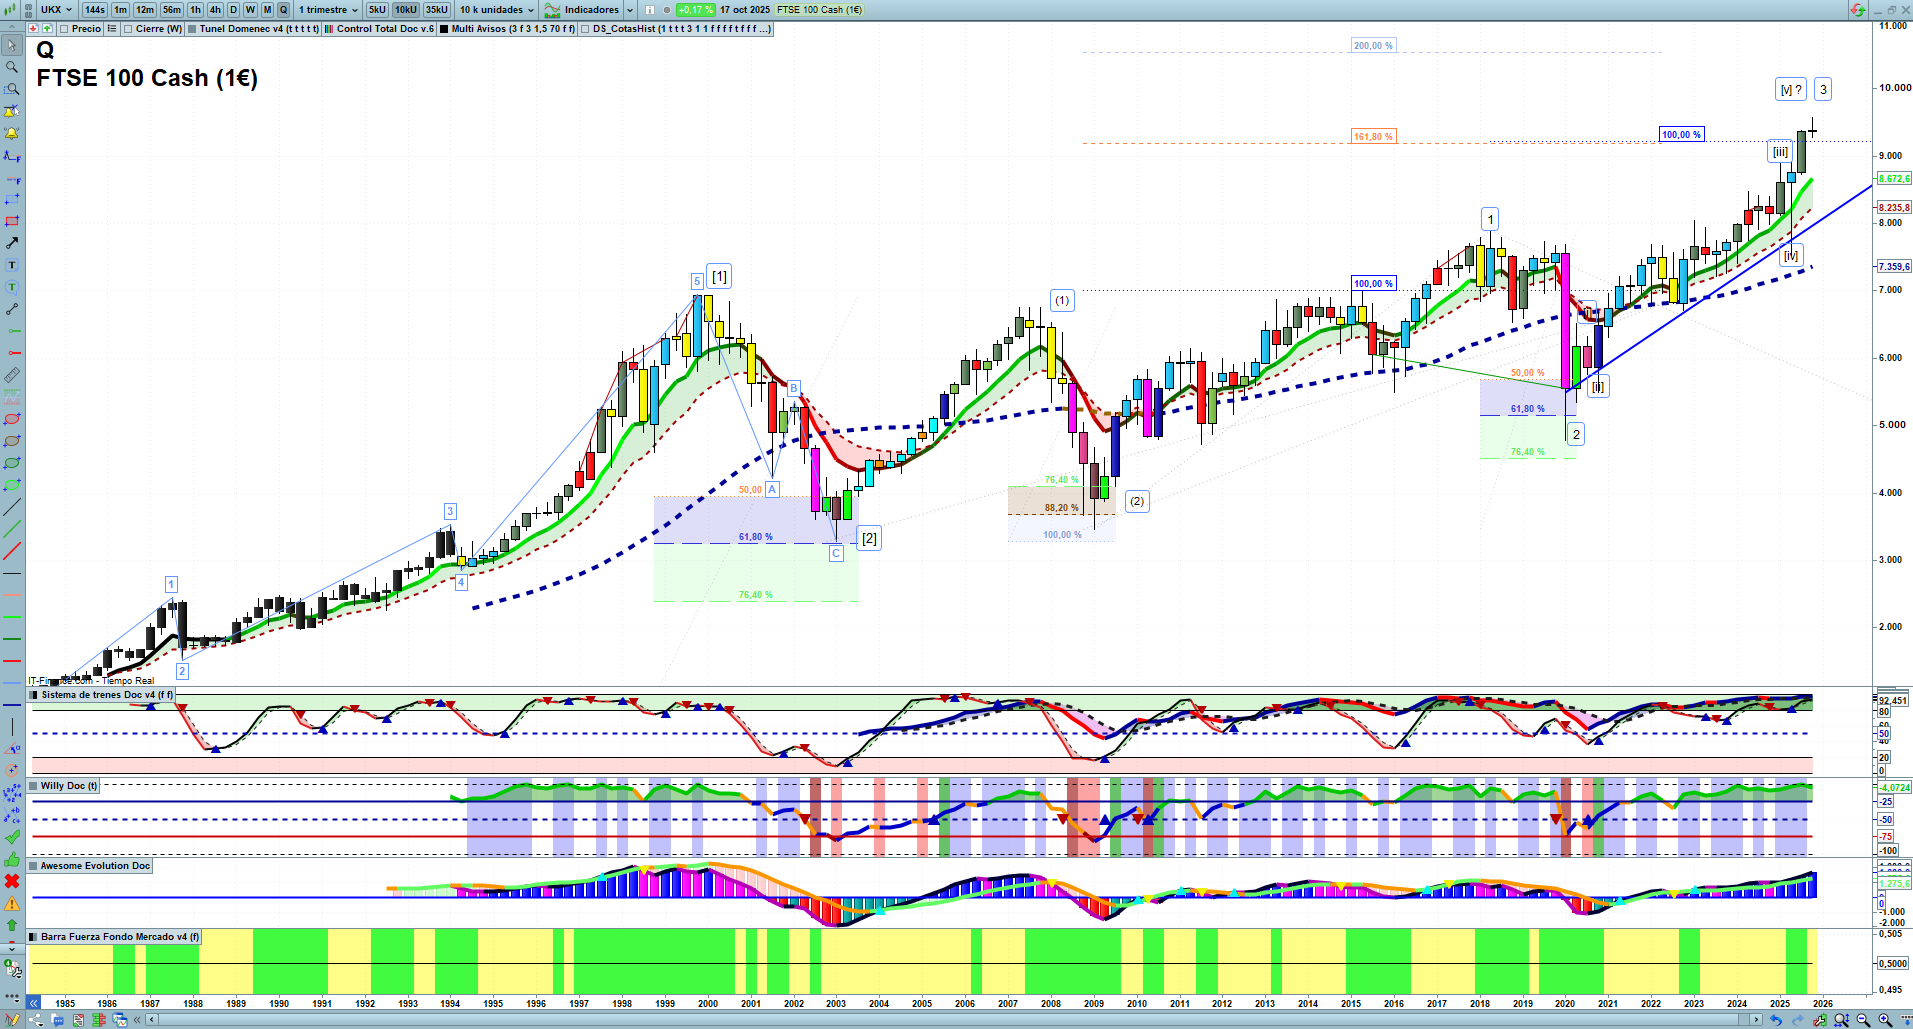The height and width of the screenshot is (1029, 1913).
Task: Click the yellow alarm bell tool
Action: pyautogui.click(x=12, y=133)
